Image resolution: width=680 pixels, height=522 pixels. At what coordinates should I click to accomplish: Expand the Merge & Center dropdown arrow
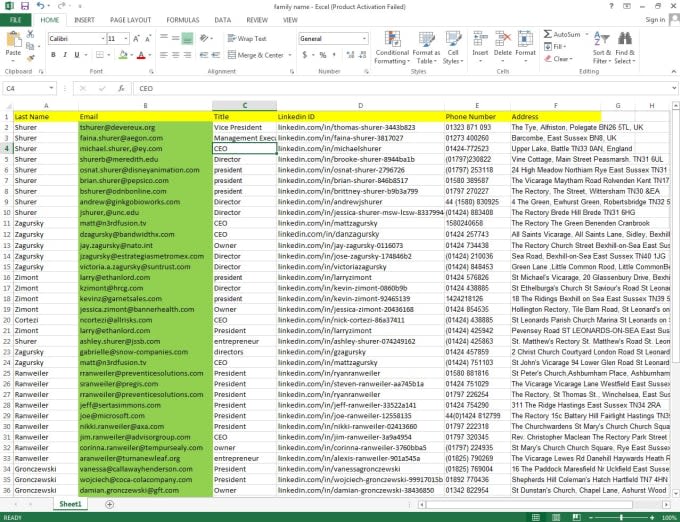[290, 55]
